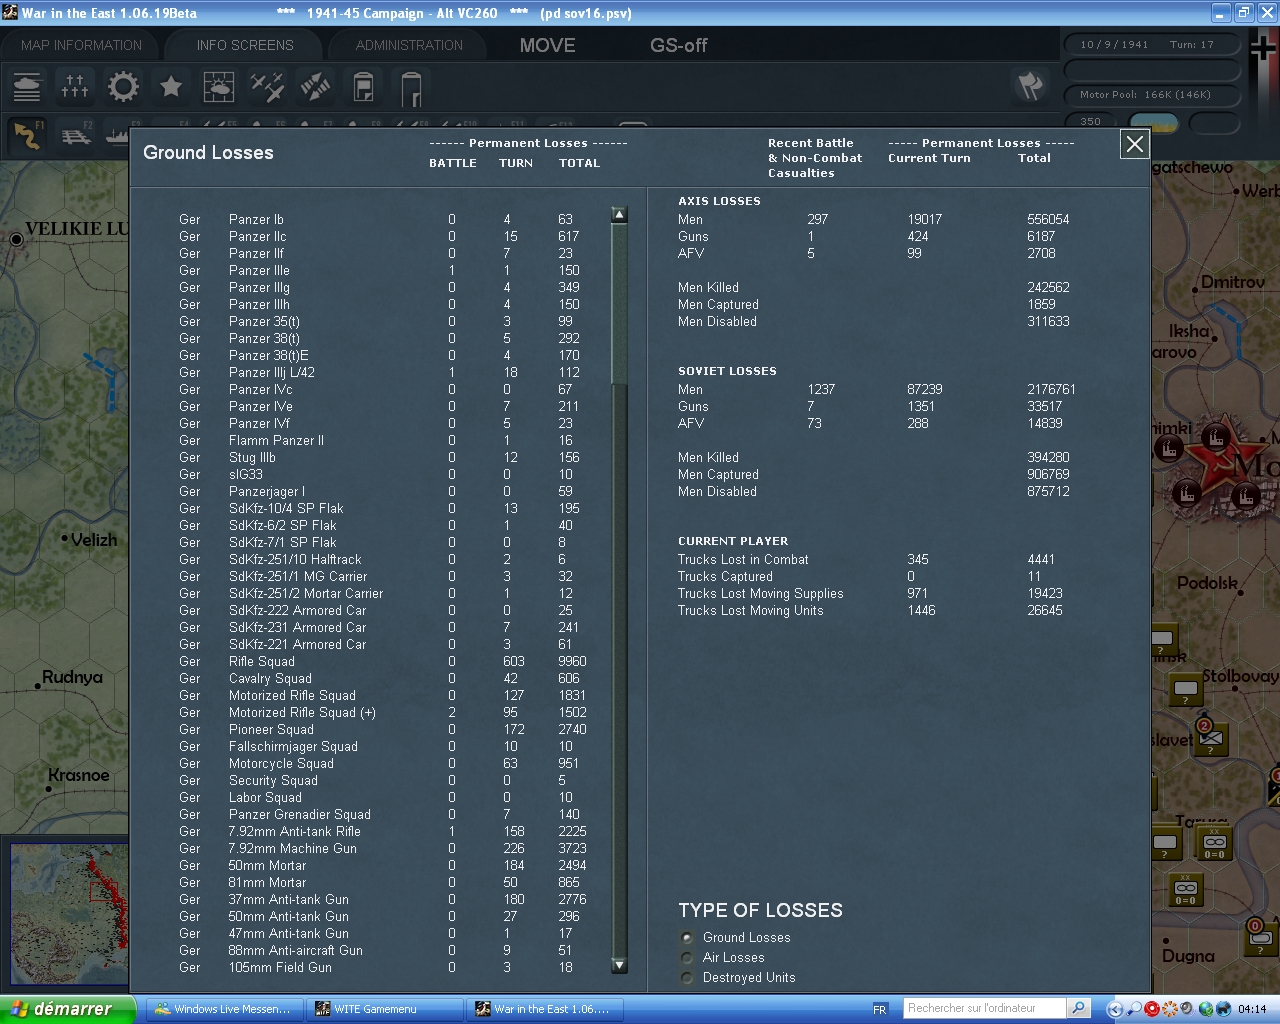
Task: Open the weather map toolbar icon
Action: [x=218, y=87]
